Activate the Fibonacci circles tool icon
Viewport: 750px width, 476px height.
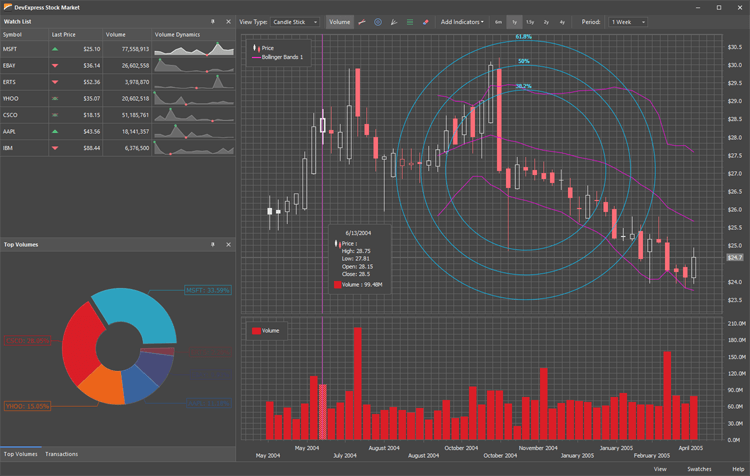tap(378, 21)
